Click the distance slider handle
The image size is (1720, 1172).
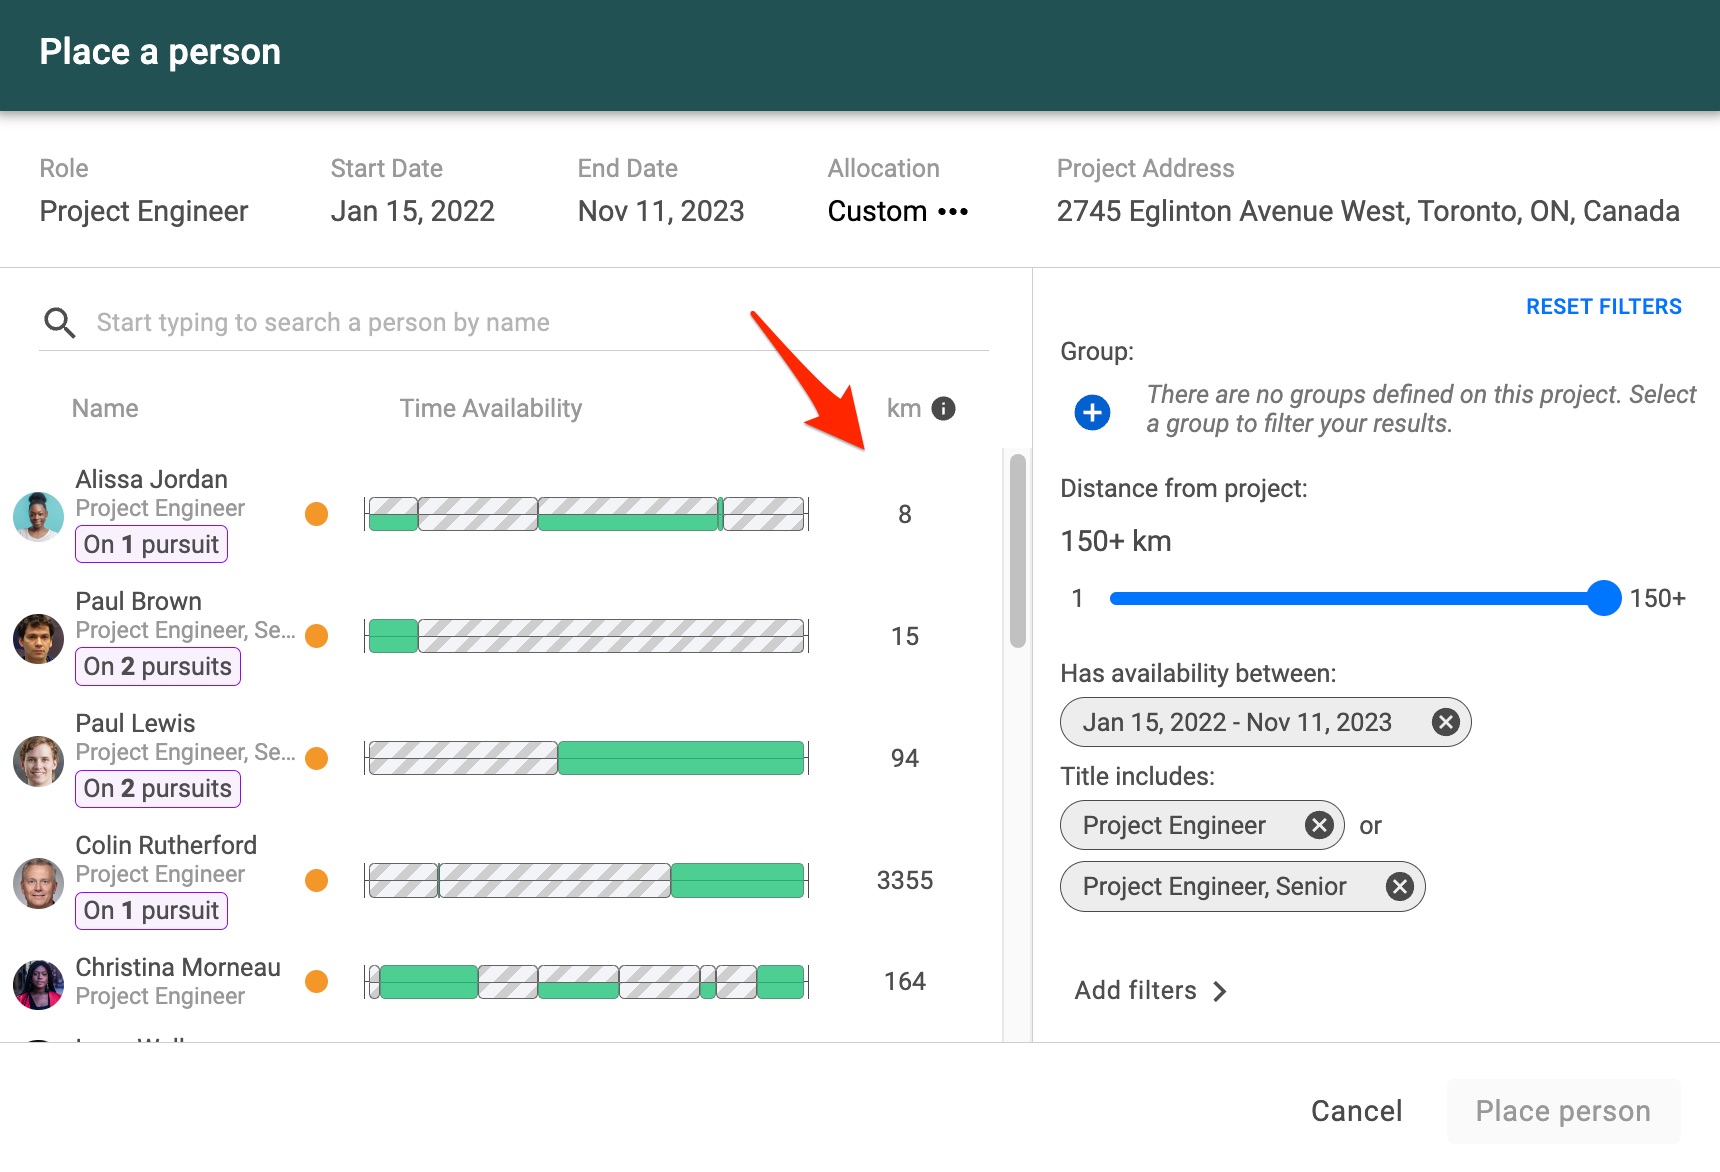[x=1603, y=598]
